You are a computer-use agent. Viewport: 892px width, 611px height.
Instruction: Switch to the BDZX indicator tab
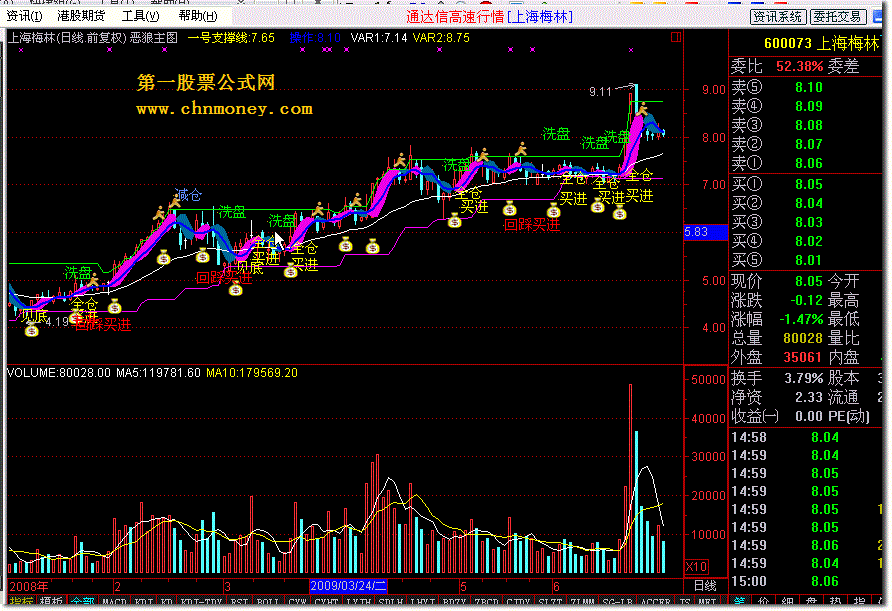pos(455,601)
